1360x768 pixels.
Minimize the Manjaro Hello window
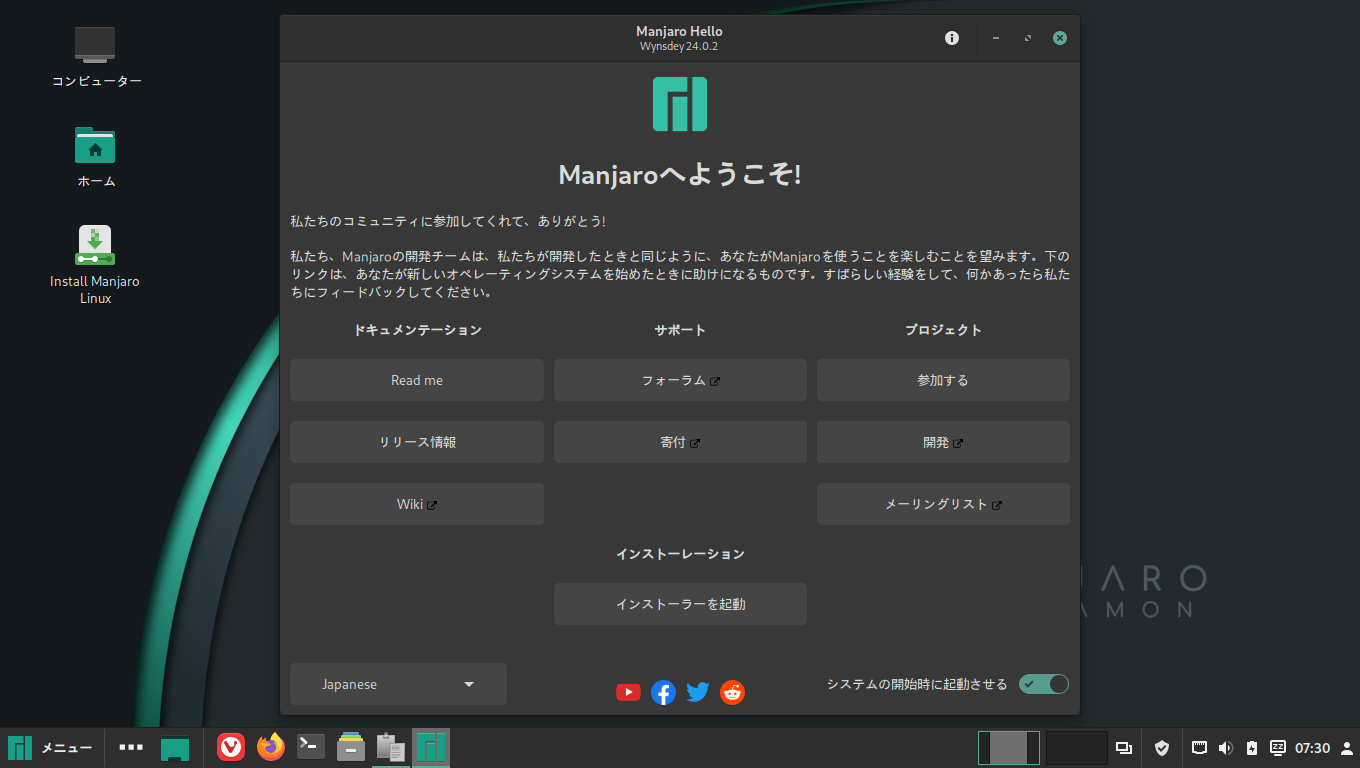click(995, 38)
